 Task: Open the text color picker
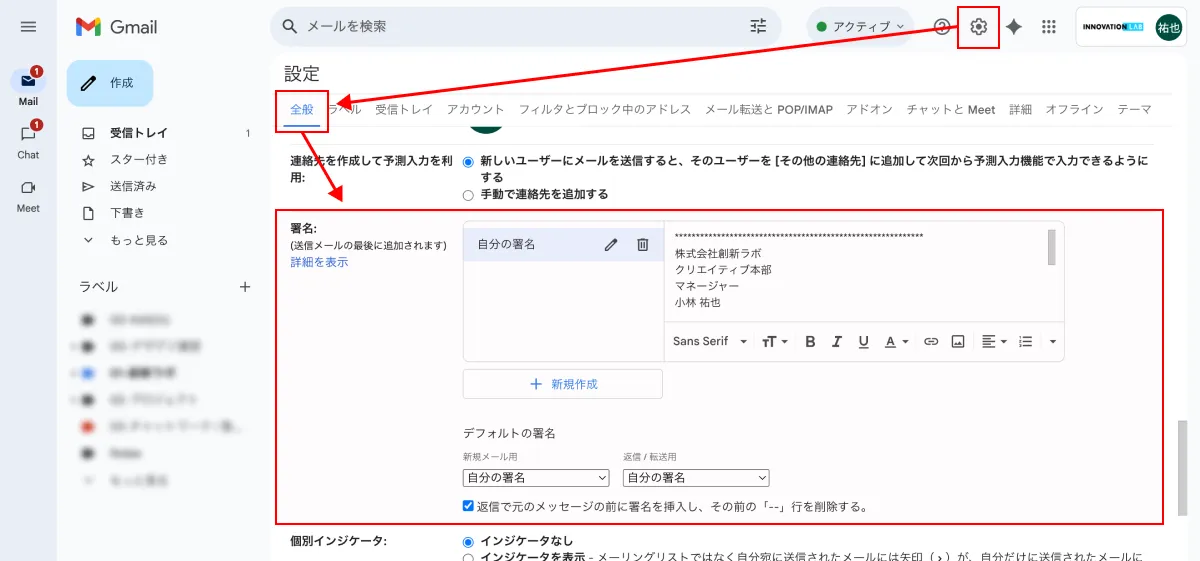(x=896, y=341)
